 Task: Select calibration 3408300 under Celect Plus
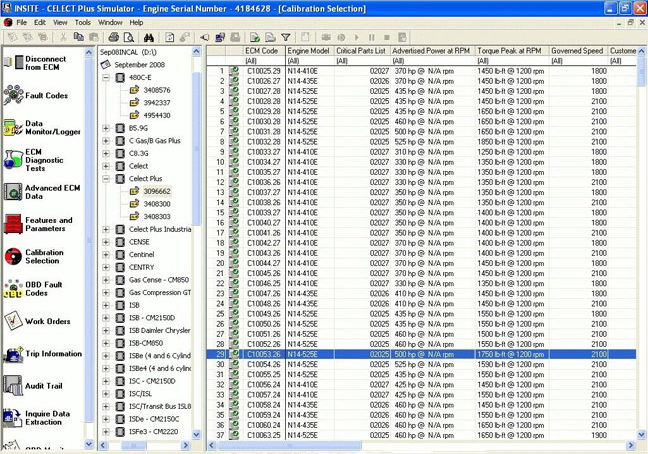point(157,204)
